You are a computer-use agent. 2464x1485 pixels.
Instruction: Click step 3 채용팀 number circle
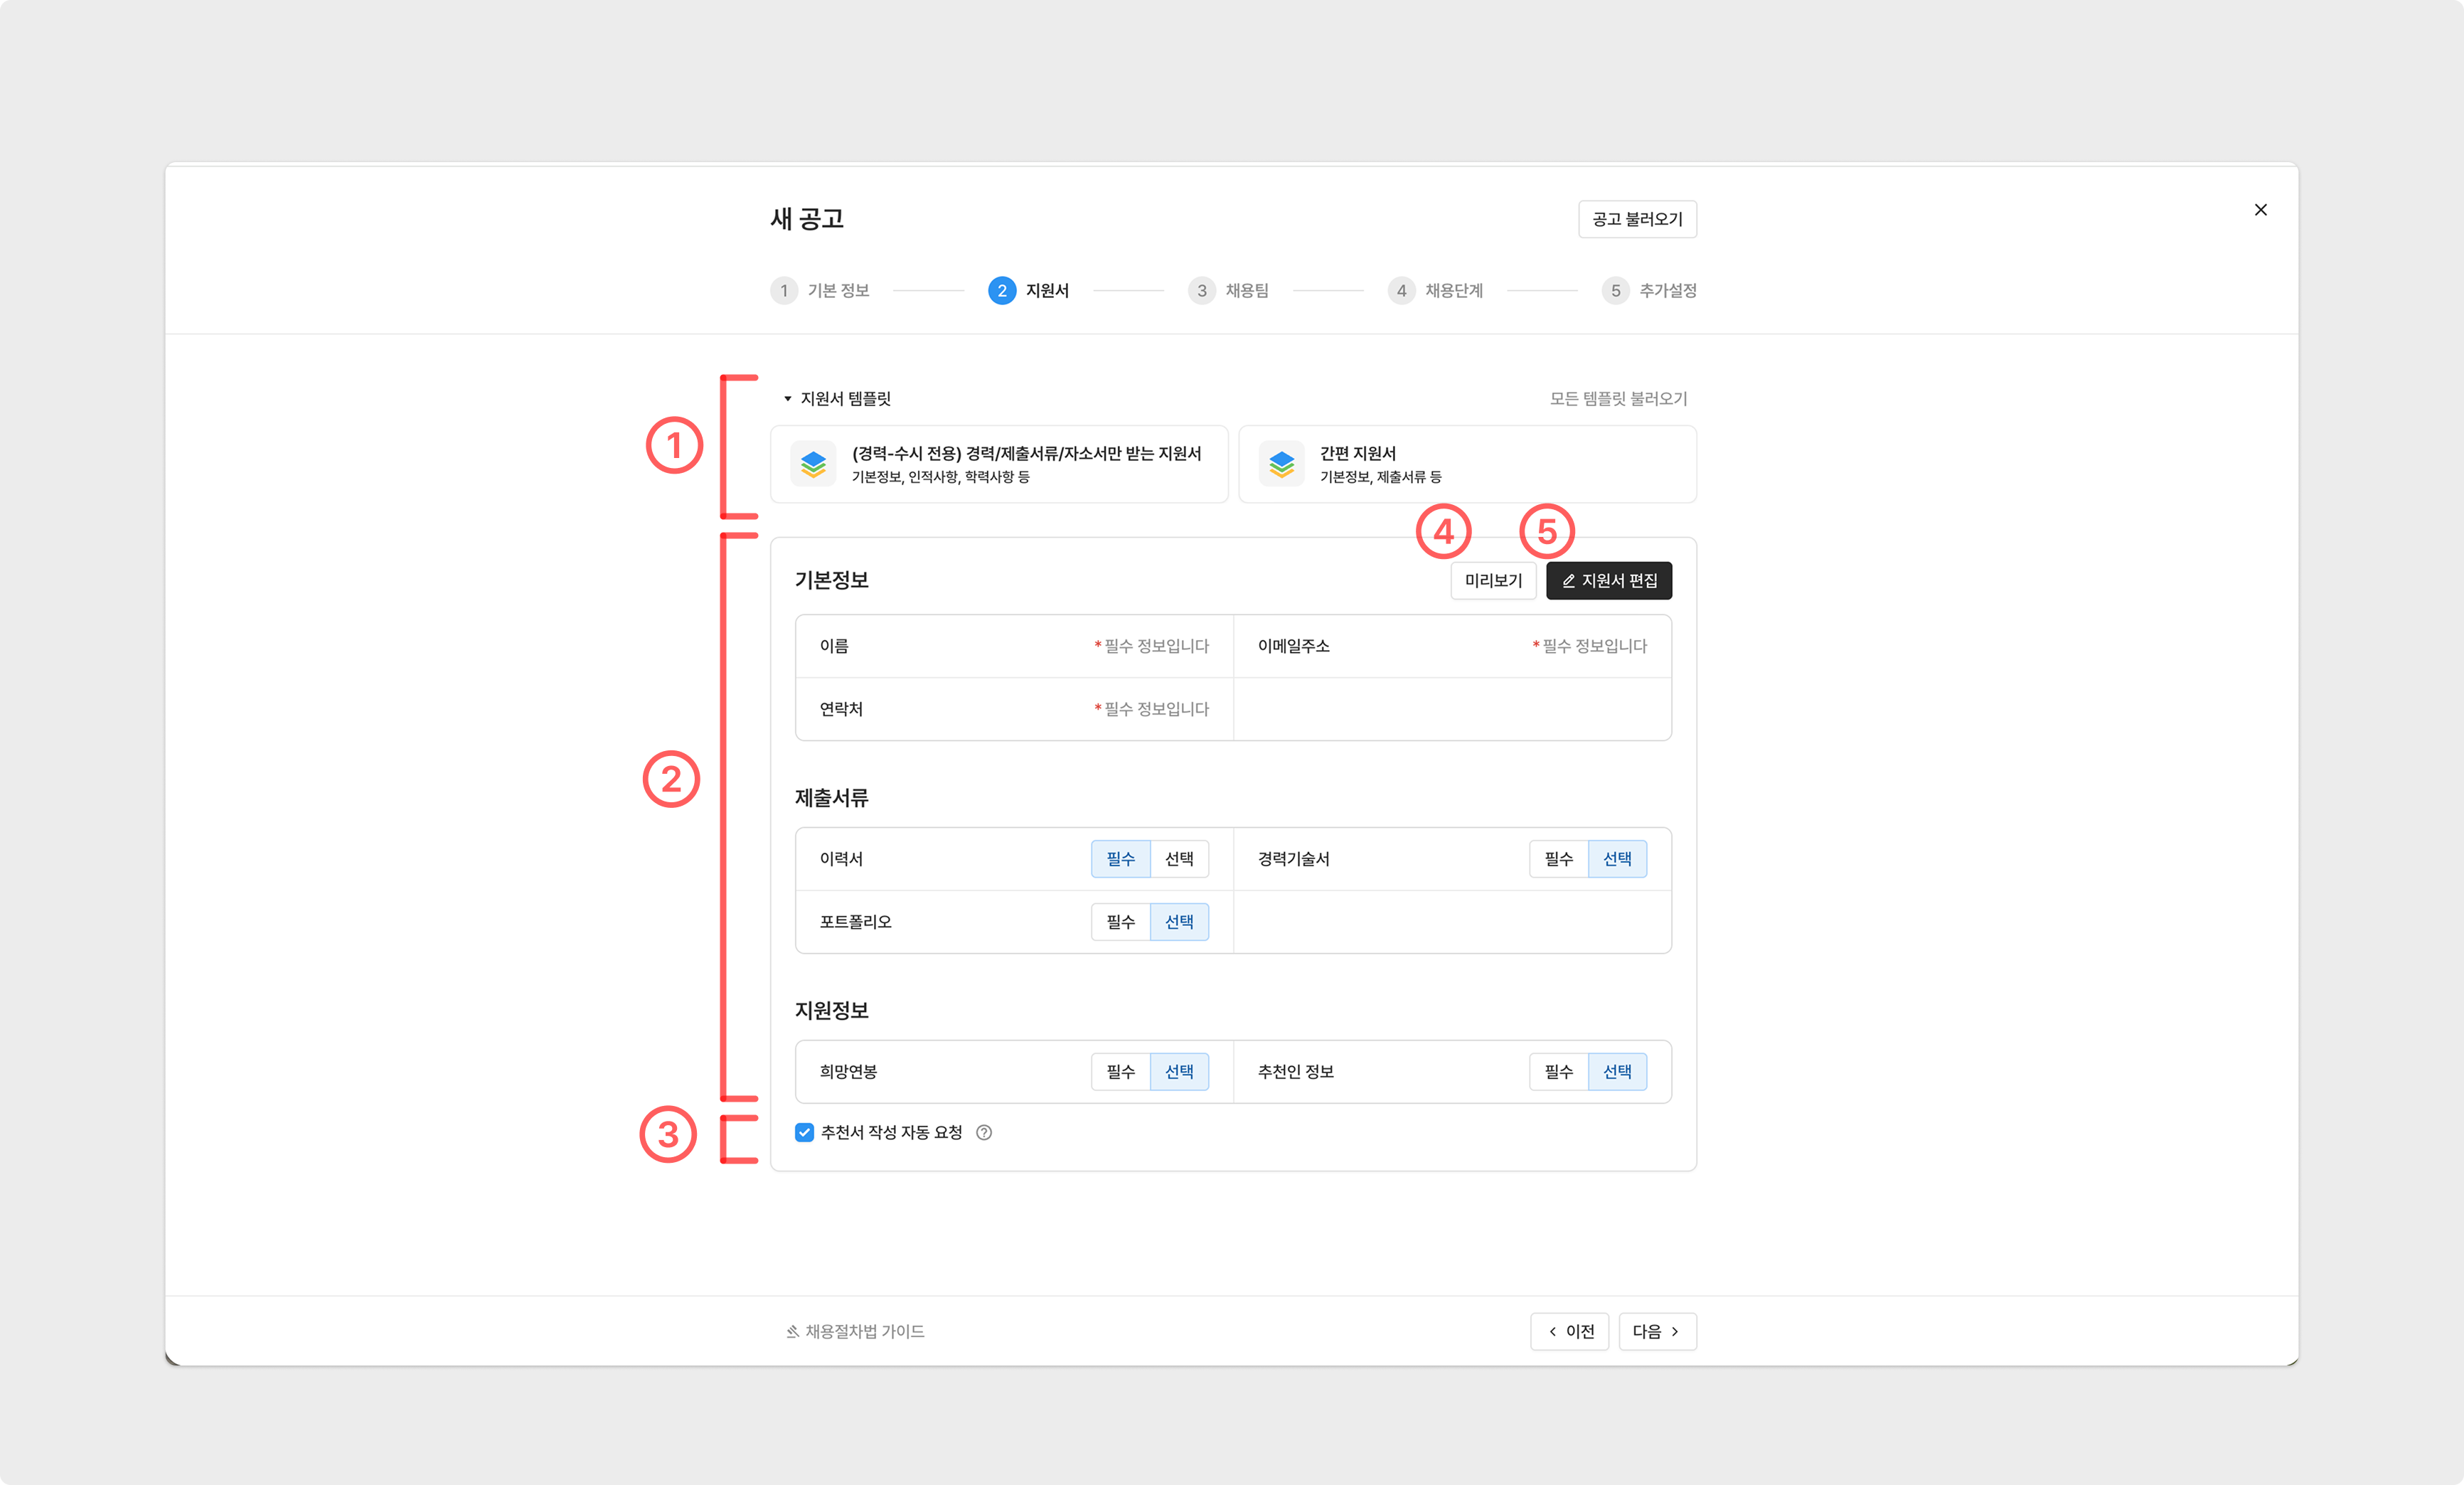click(1201, 290)
